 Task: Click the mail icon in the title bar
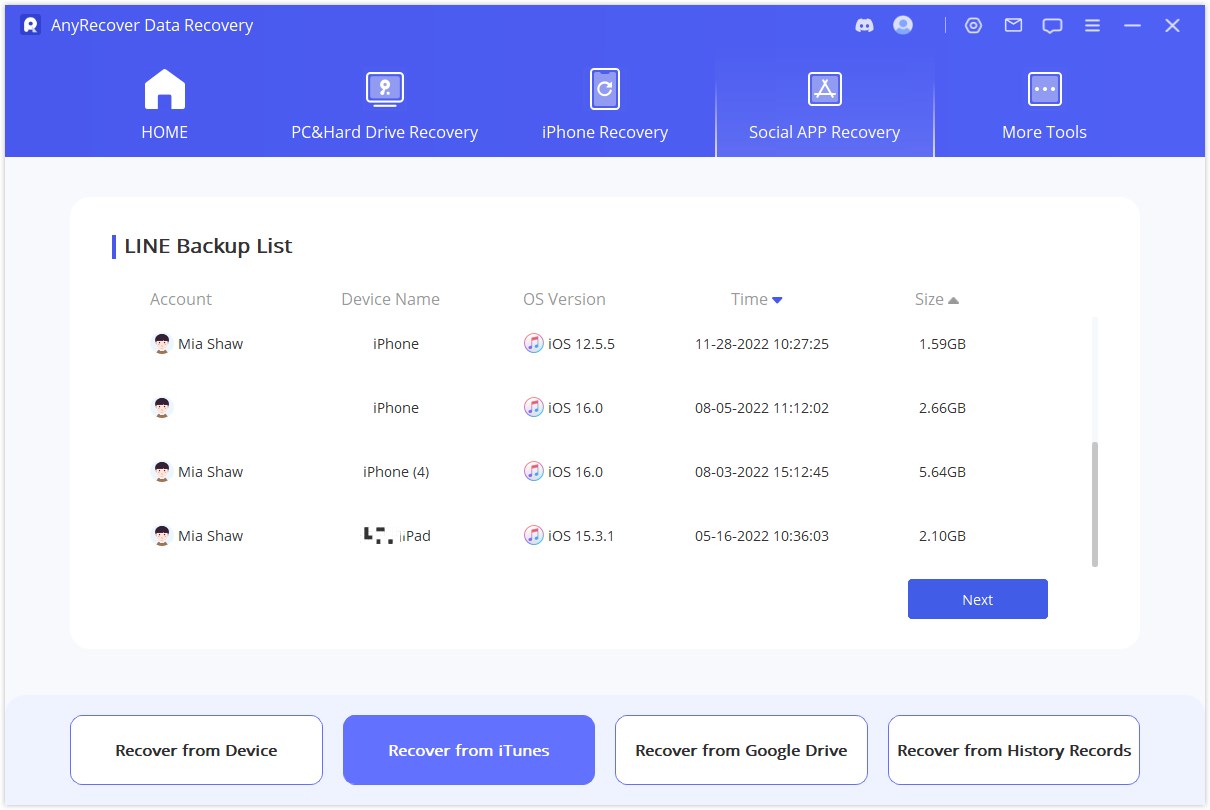click(1013, 25)
